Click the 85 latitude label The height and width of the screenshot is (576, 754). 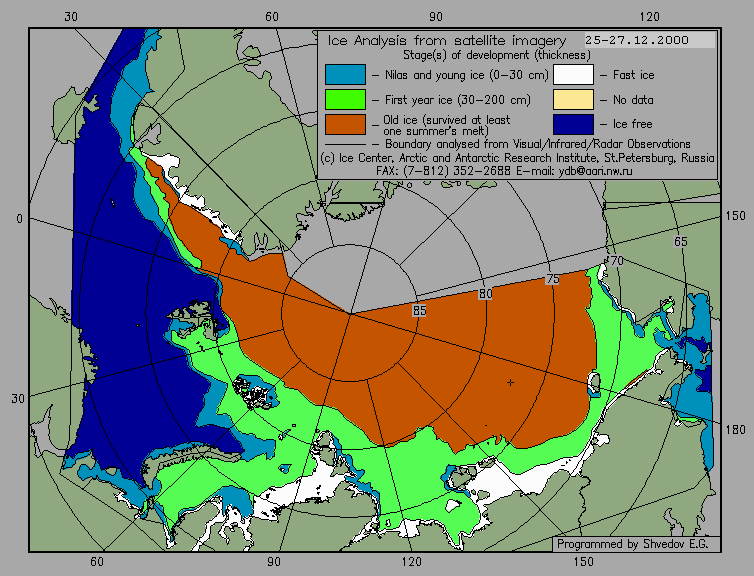click(x=419, y=311)
